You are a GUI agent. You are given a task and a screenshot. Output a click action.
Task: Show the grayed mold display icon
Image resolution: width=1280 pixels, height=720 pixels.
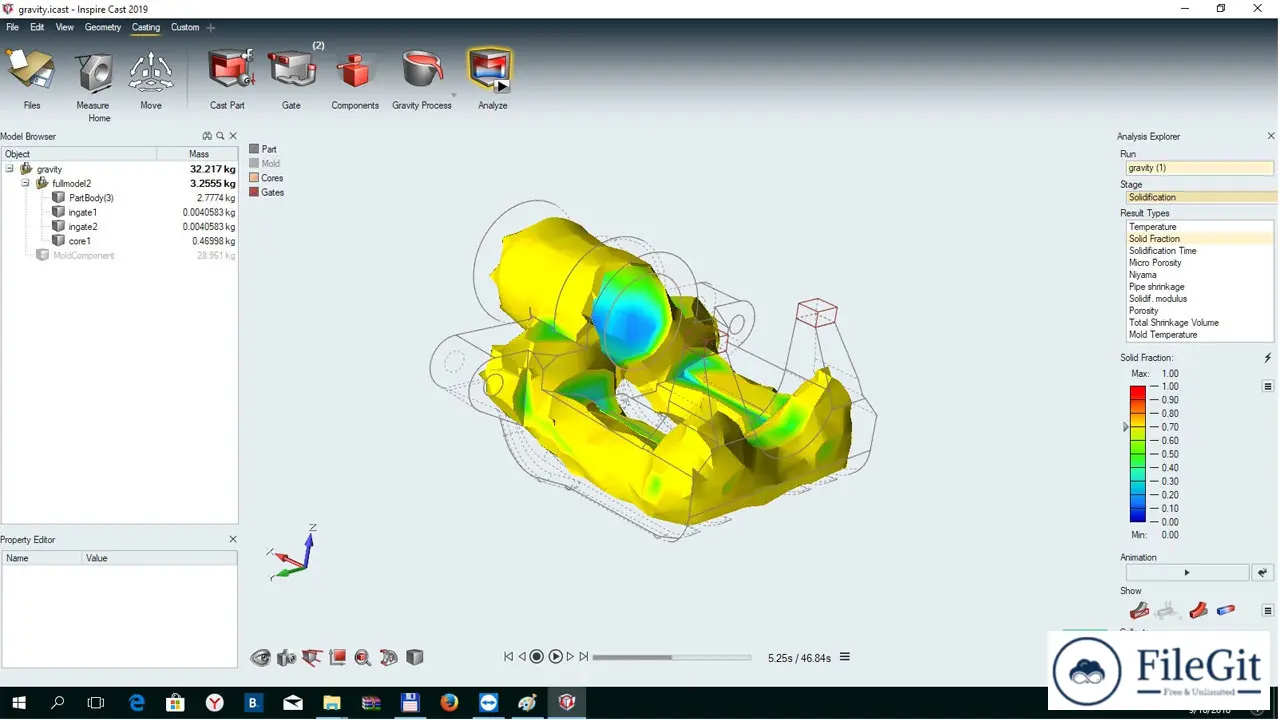coord(1167,610)
